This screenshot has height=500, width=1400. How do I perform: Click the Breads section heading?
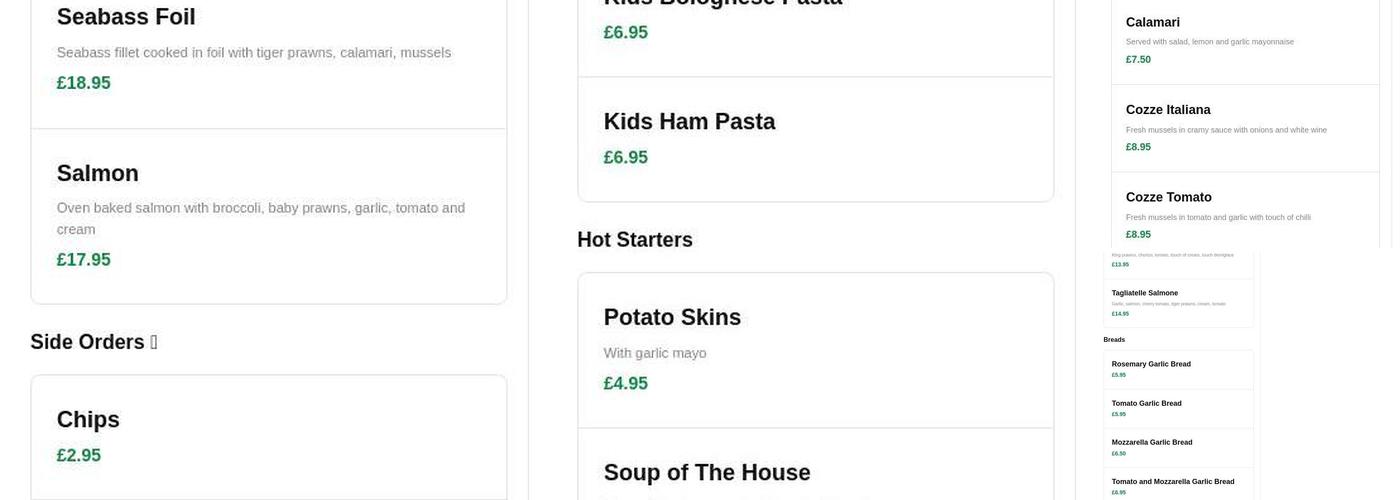(1114, 340)
